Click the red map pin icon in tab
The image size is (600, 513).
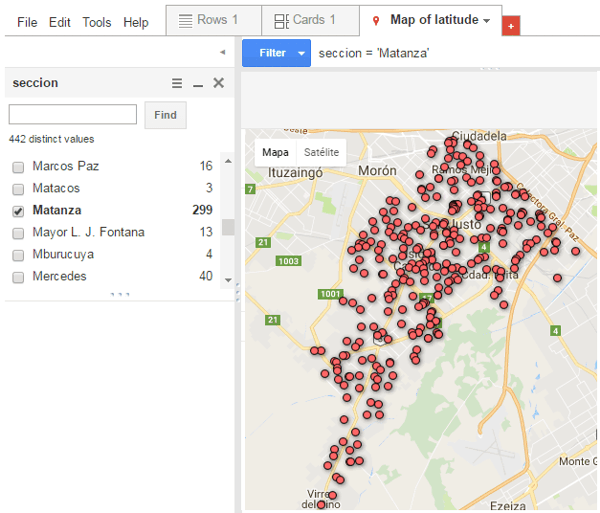tap(376, 21)
